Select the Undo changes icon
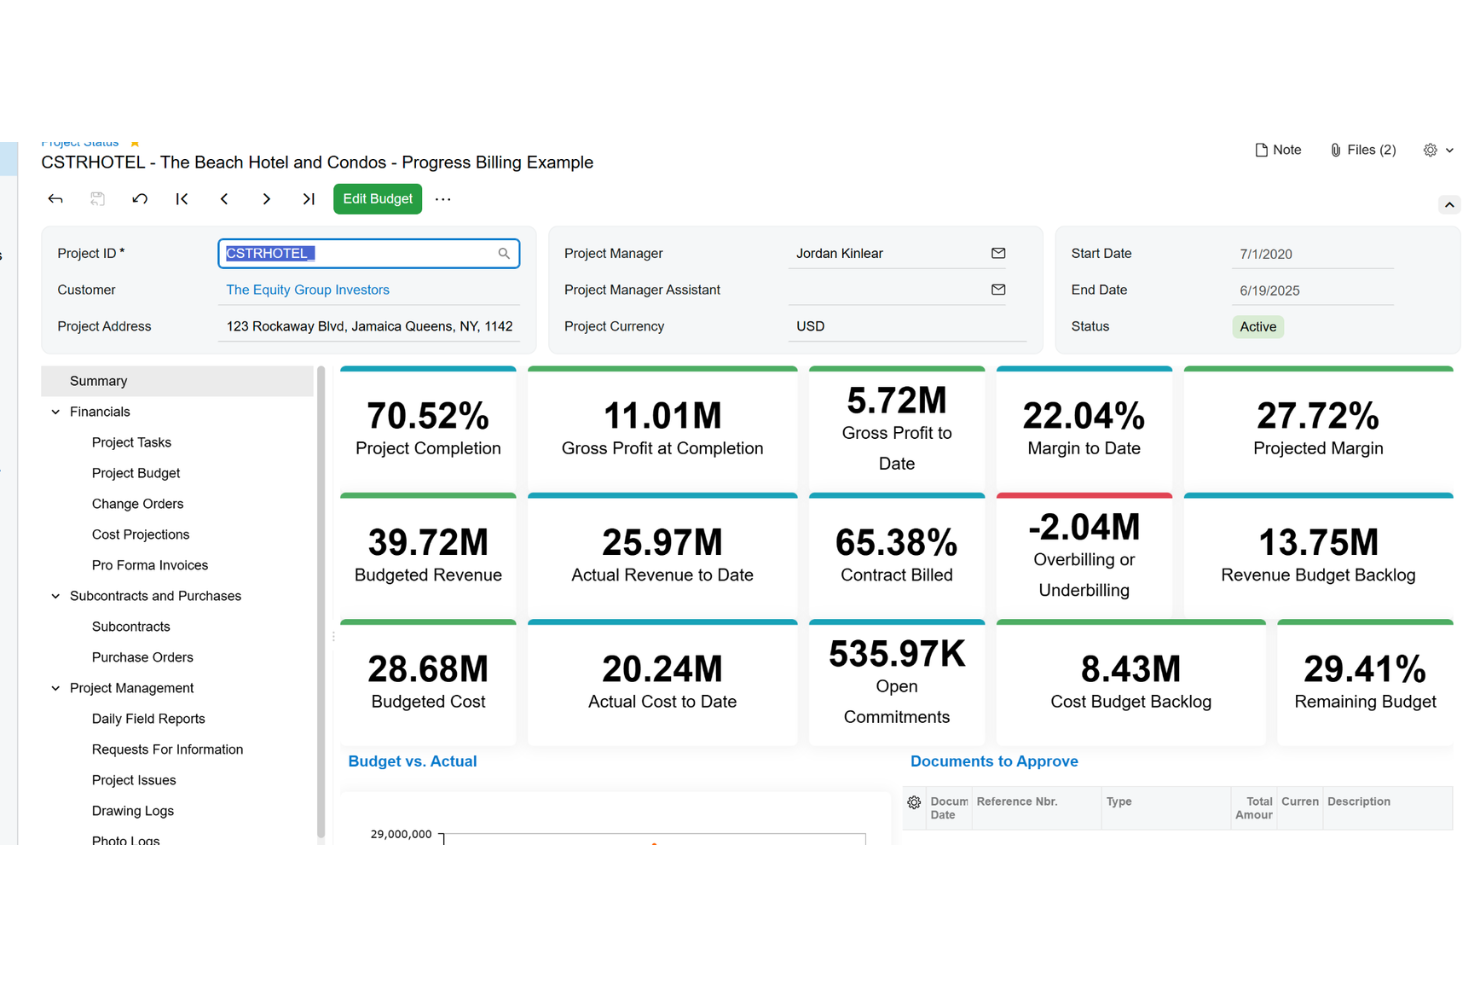This screenshot has width=1480, height=987. (140, 198)
